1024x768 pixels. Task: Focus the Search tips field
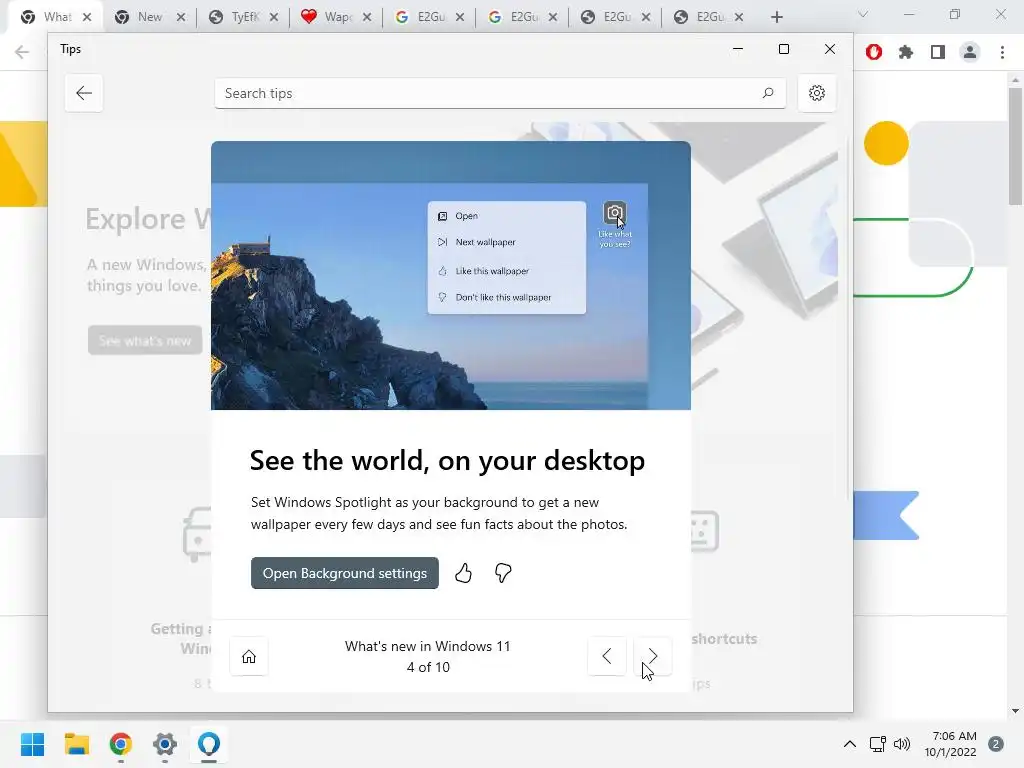pyautogui.click(x=500, y=93)
